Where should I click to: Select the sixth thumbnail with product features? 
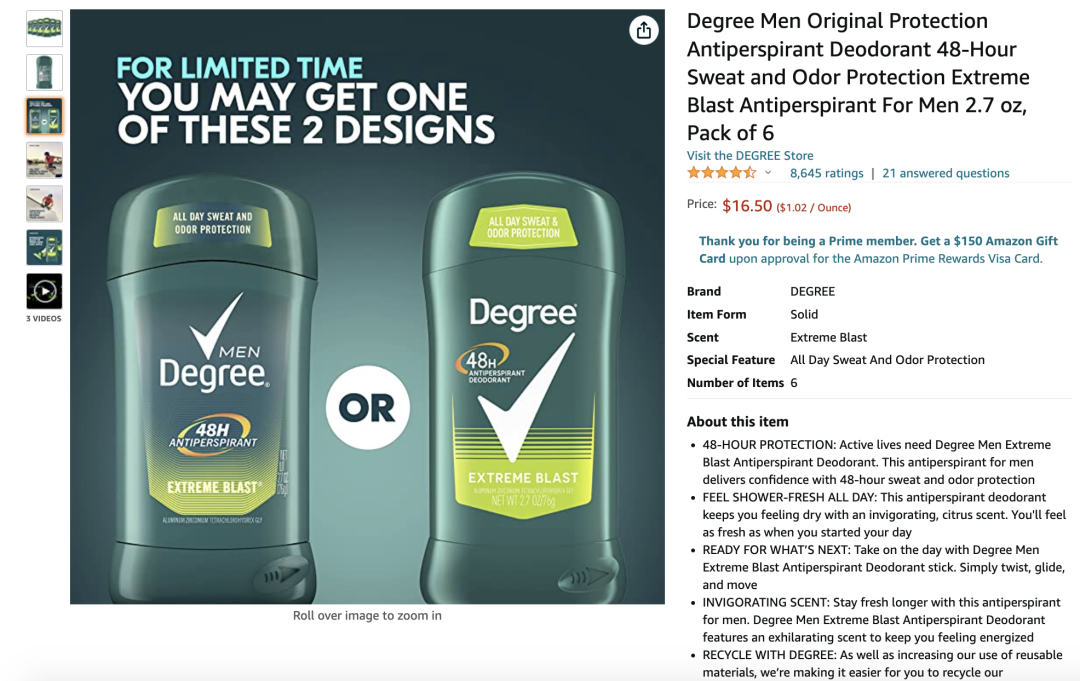pos(44,247)
